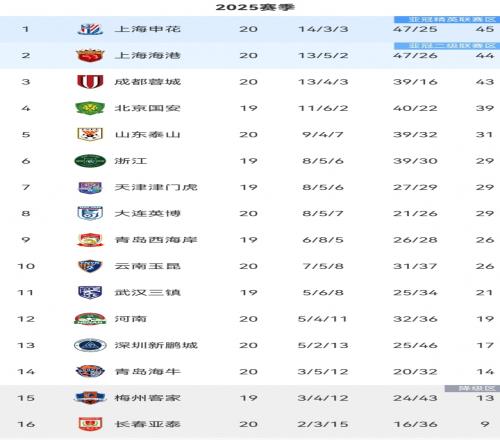Click the Yunnan Yukun (云南玉昆) shield icon
Viewport: 500px width, 440px height.
pyautogui.click(x=90, y=266)
